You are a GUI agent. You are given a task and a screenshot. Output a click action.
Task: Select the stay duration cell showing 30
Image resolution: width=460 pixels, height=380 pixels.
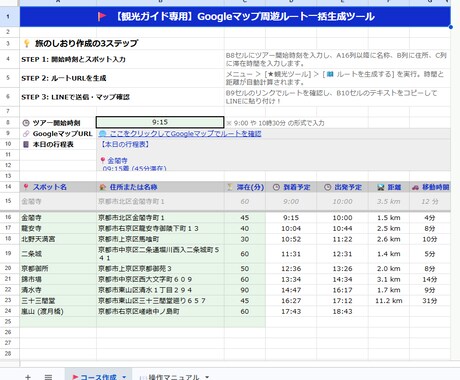click(x=245, y=239)
